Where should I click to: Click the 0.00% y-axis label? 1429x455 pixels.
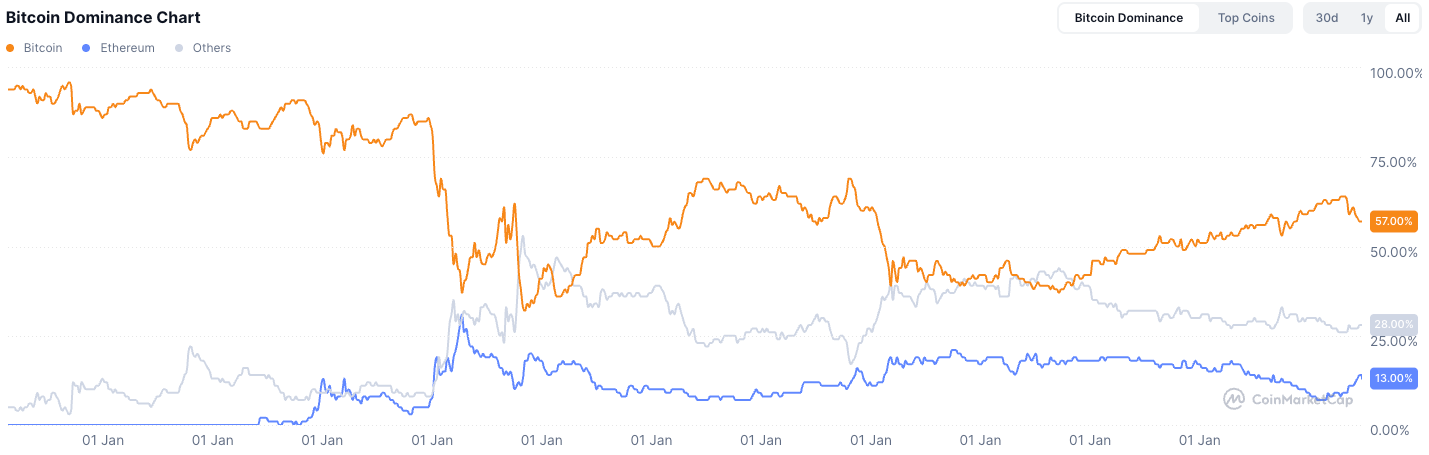[1394, 430]
